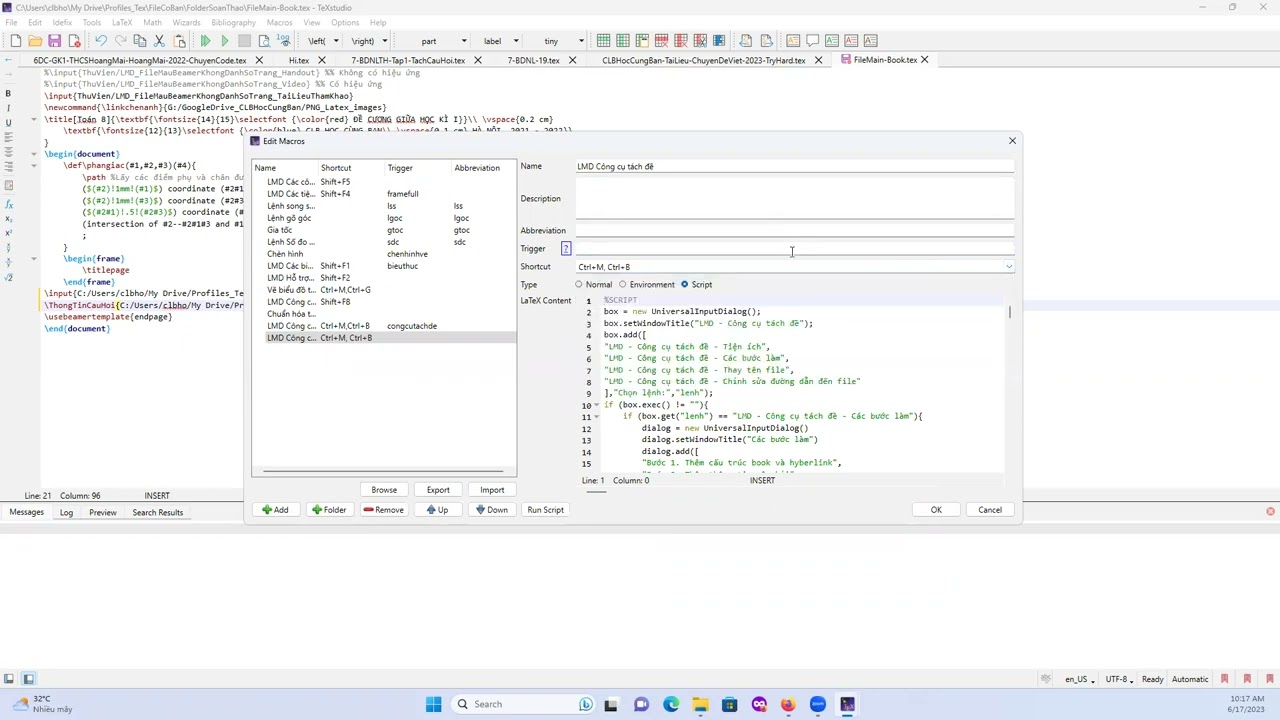
Task: Switch to the Hi.tex tab
Action: (299, 60)
